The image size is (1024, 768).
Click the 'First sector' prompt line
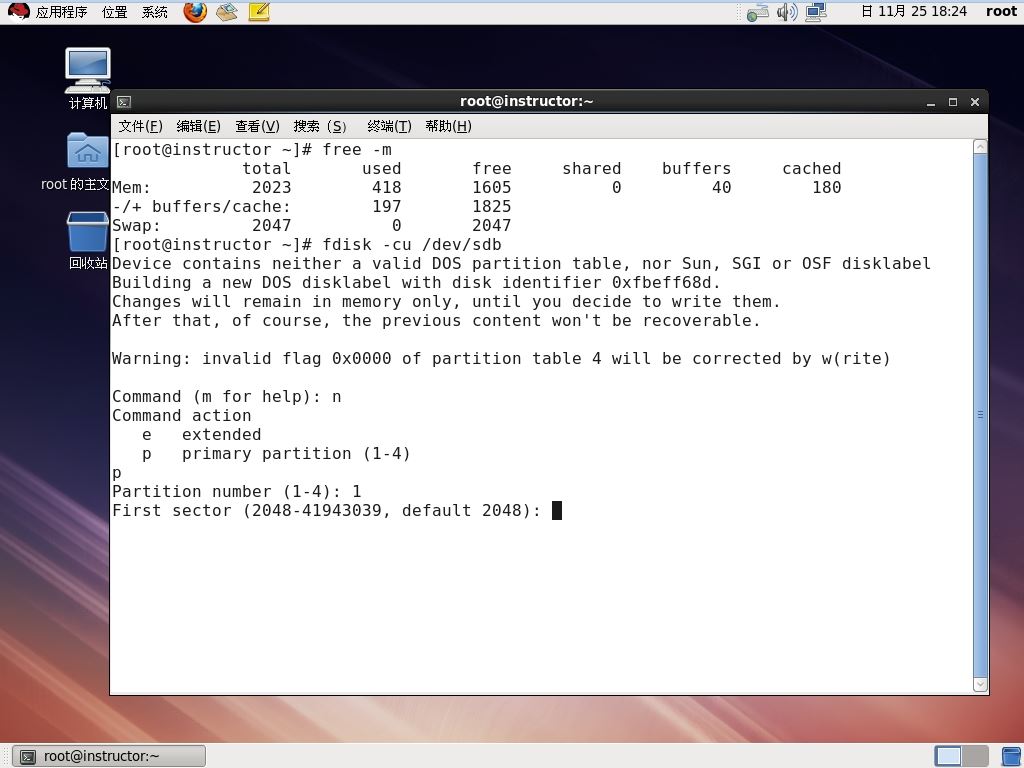(327, 511)
